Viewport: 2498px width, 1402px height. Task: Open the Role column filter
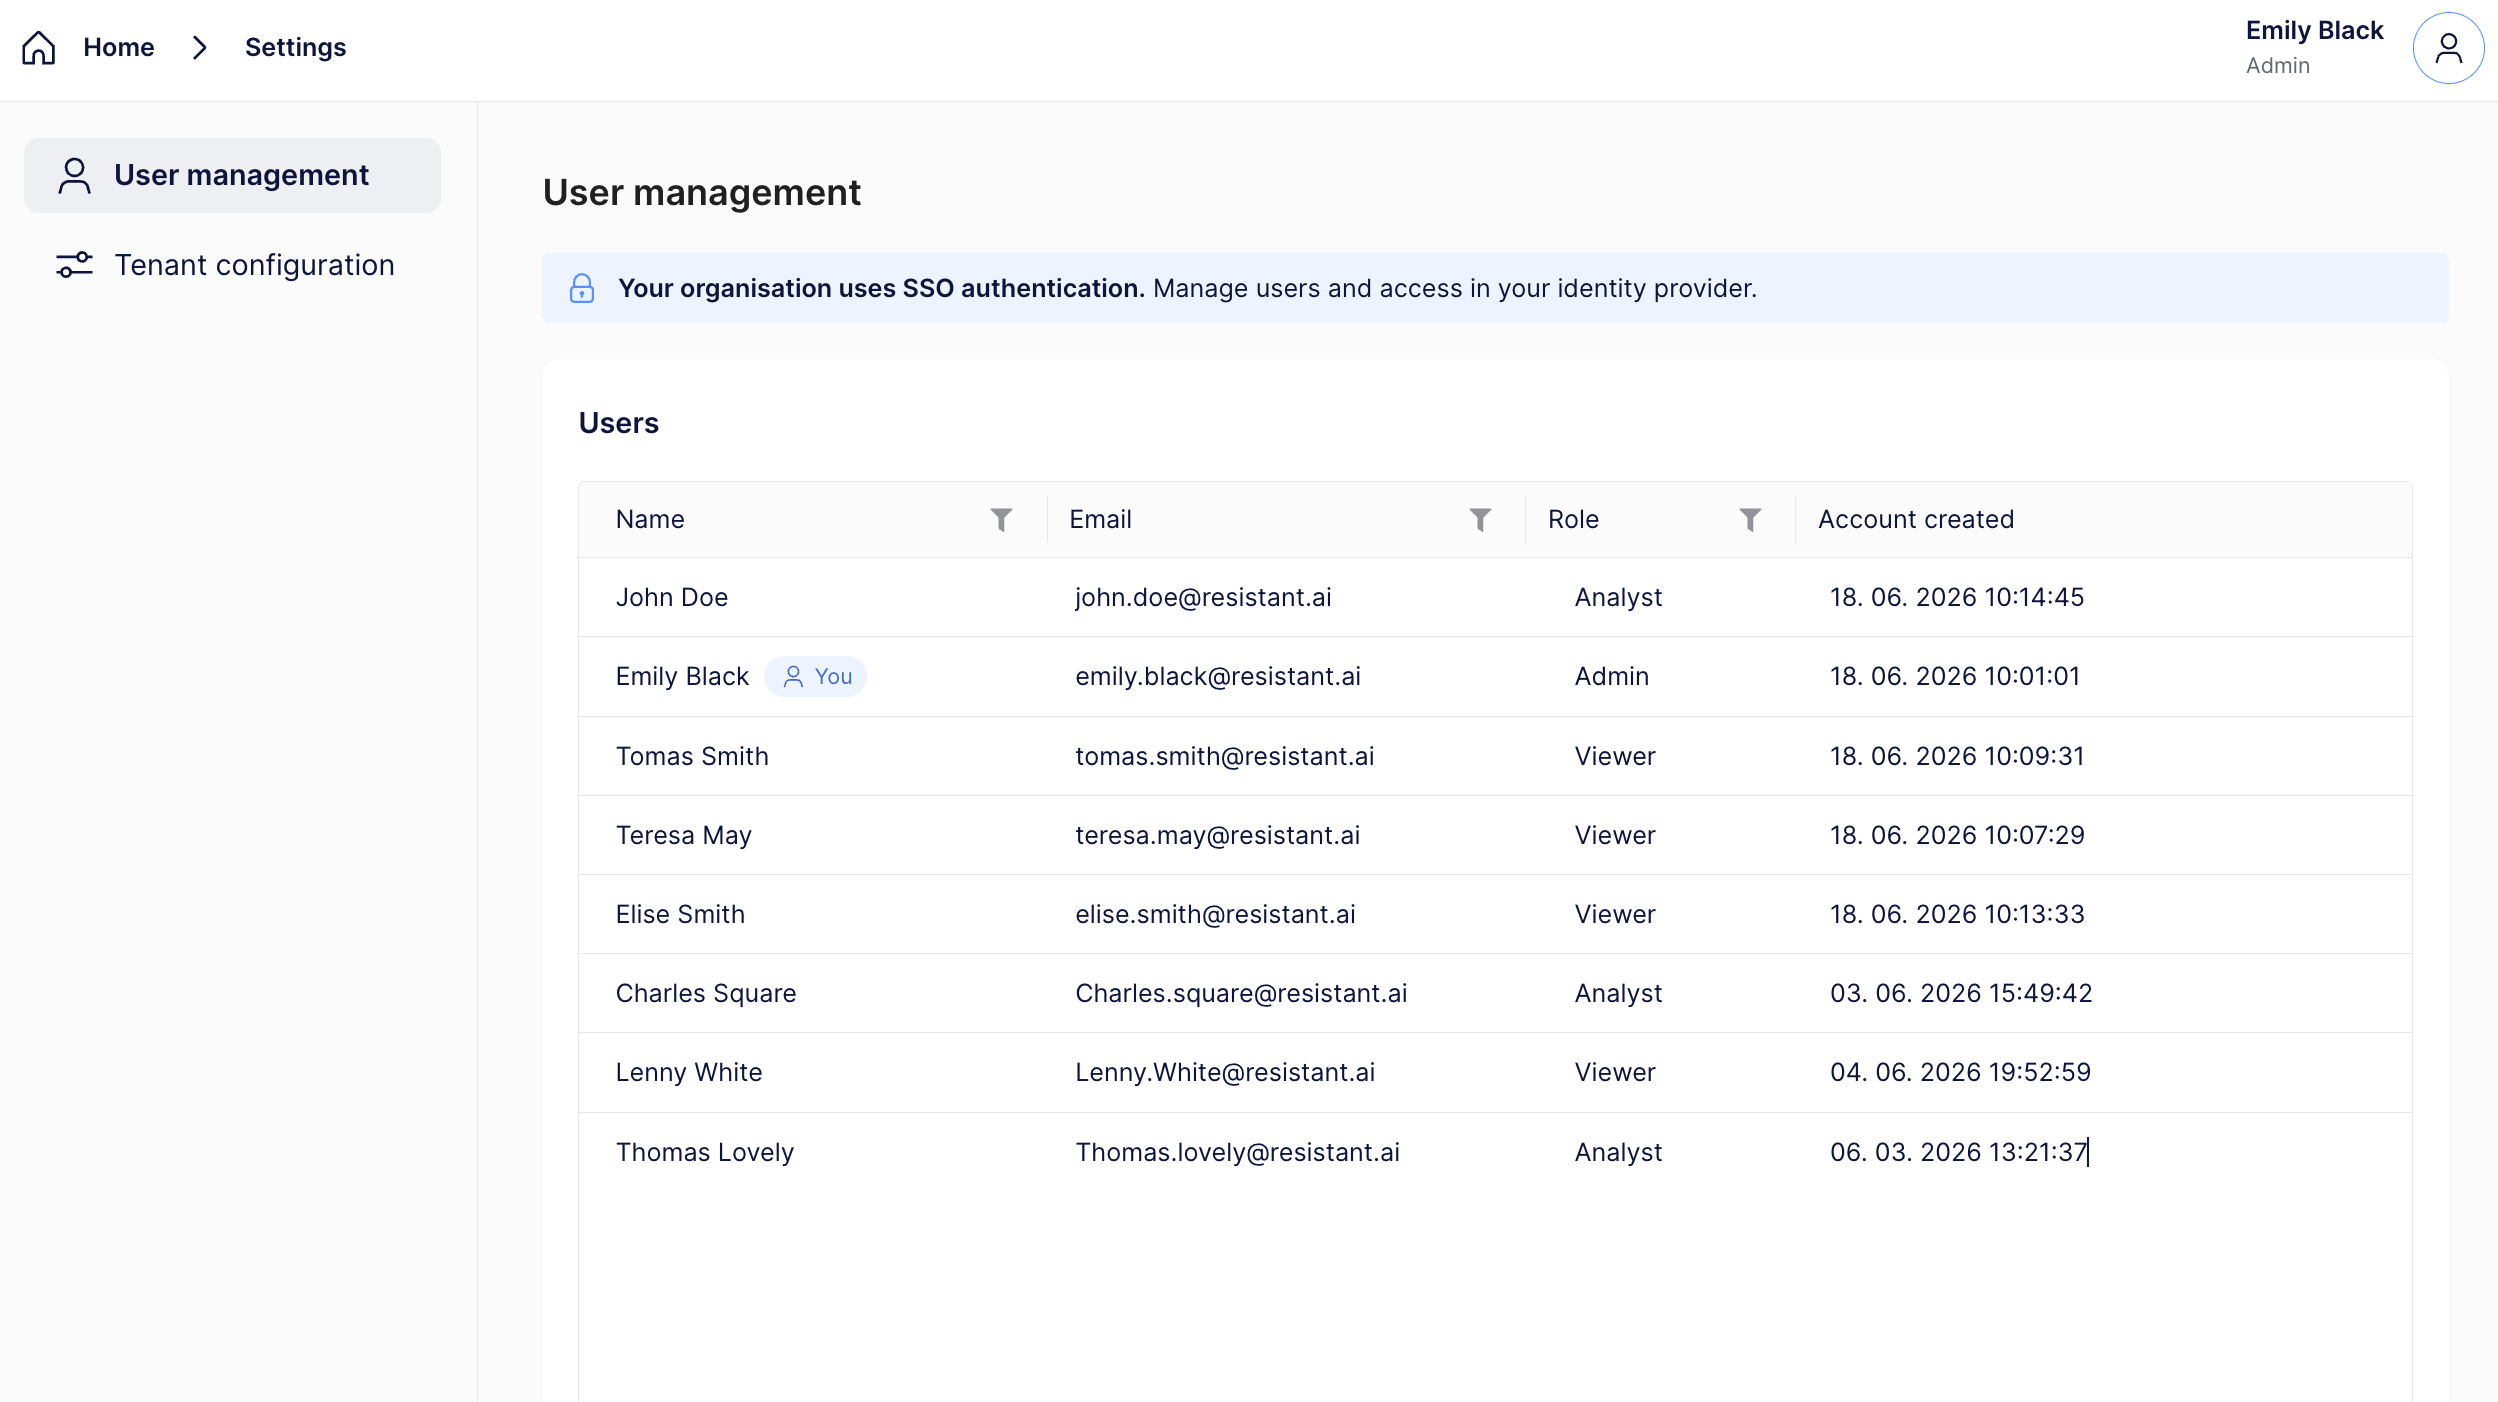point(1750,520)
